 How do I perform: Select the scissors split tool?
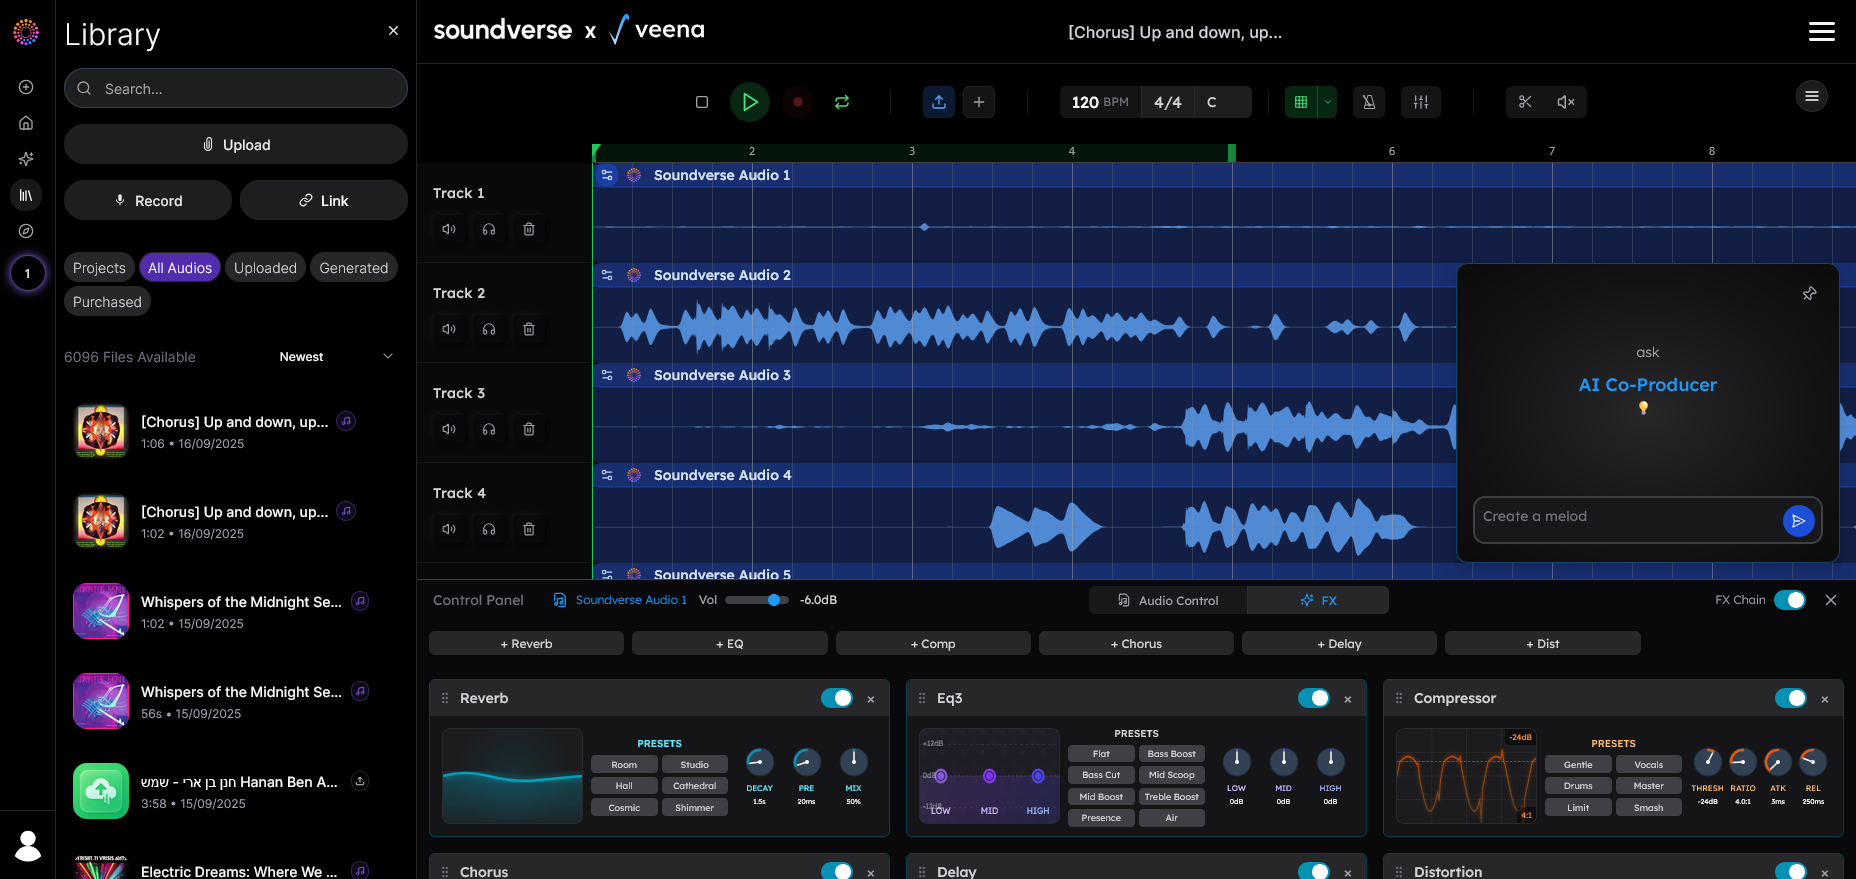[1525, 102]
